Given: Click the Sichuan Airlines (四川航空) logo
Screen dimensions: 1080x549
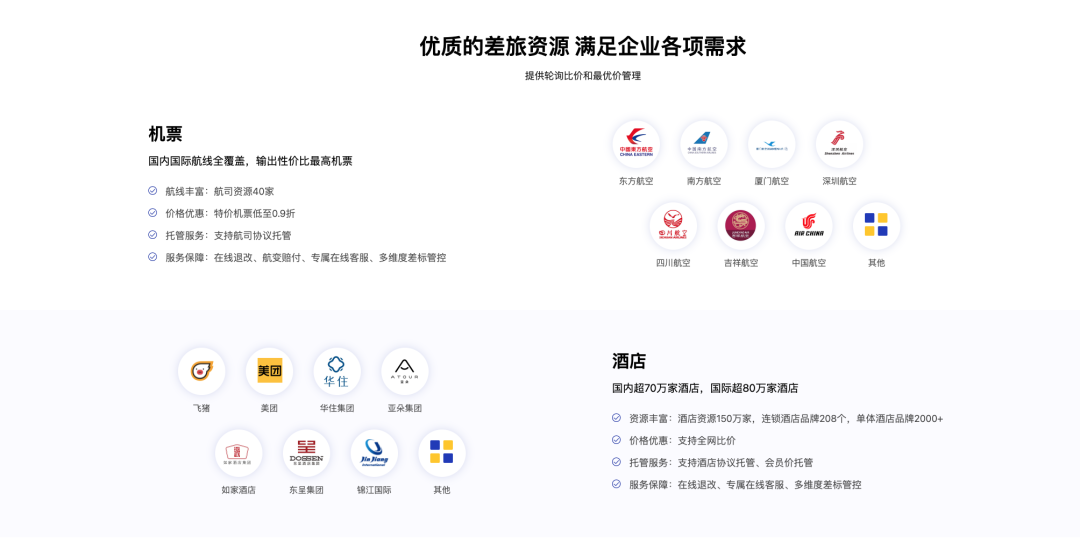Looking at the screenshot, I should pyautogui.click(x=673, y=226).
